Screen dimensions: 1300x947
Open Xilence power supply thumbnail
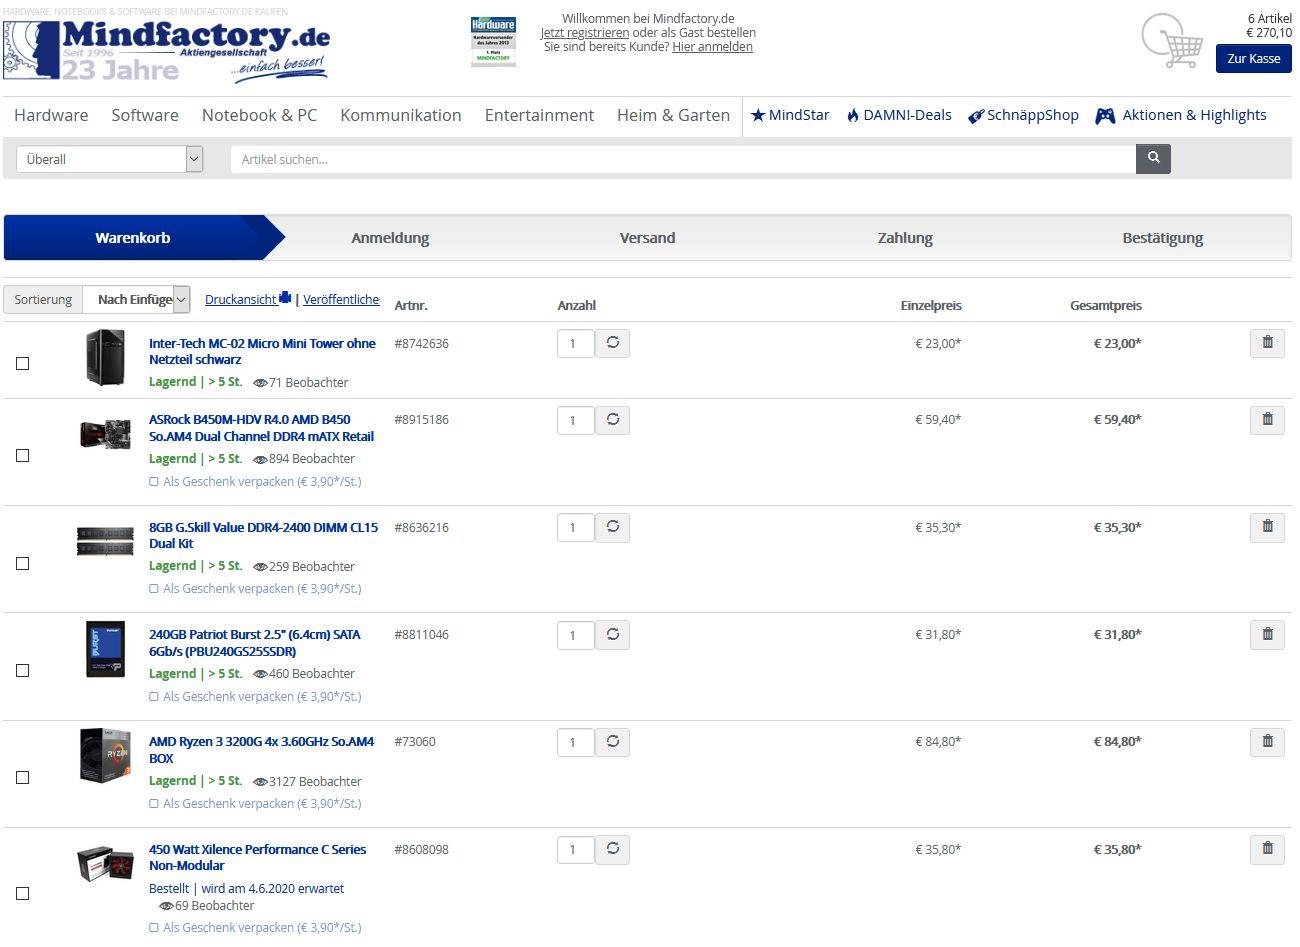(x=105, y=864)
